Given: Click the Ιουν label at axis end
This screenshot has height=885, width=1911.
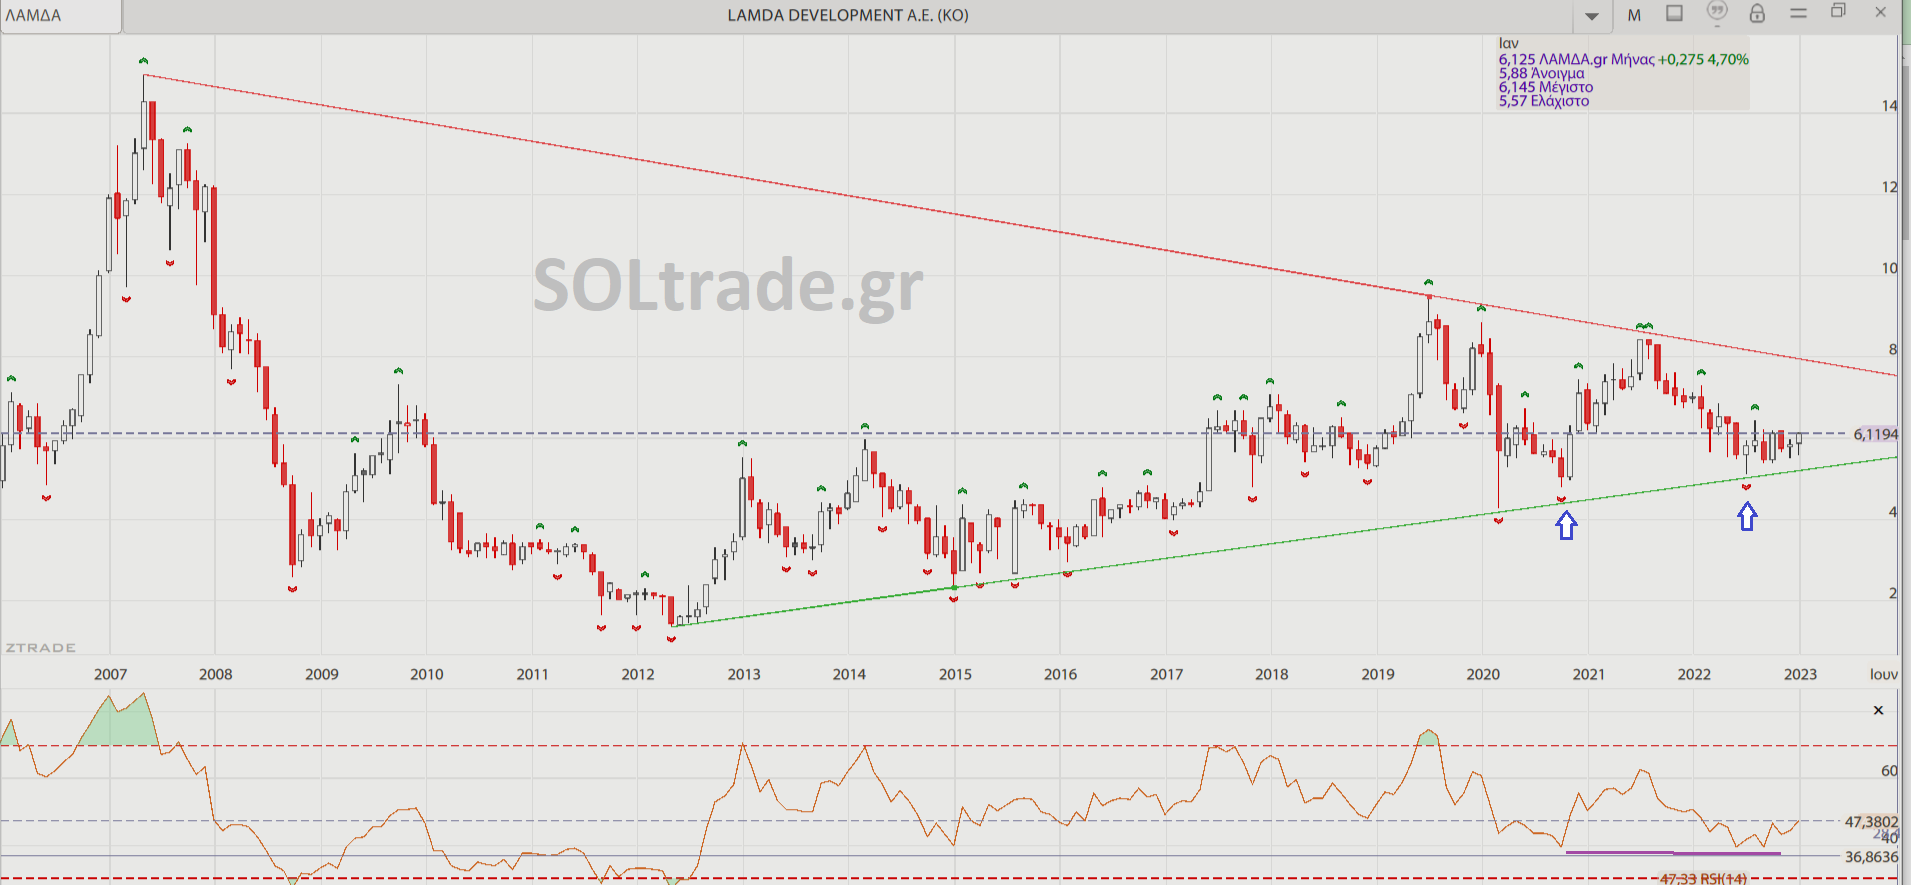Looking at the screenshot, I should 1884,674.
